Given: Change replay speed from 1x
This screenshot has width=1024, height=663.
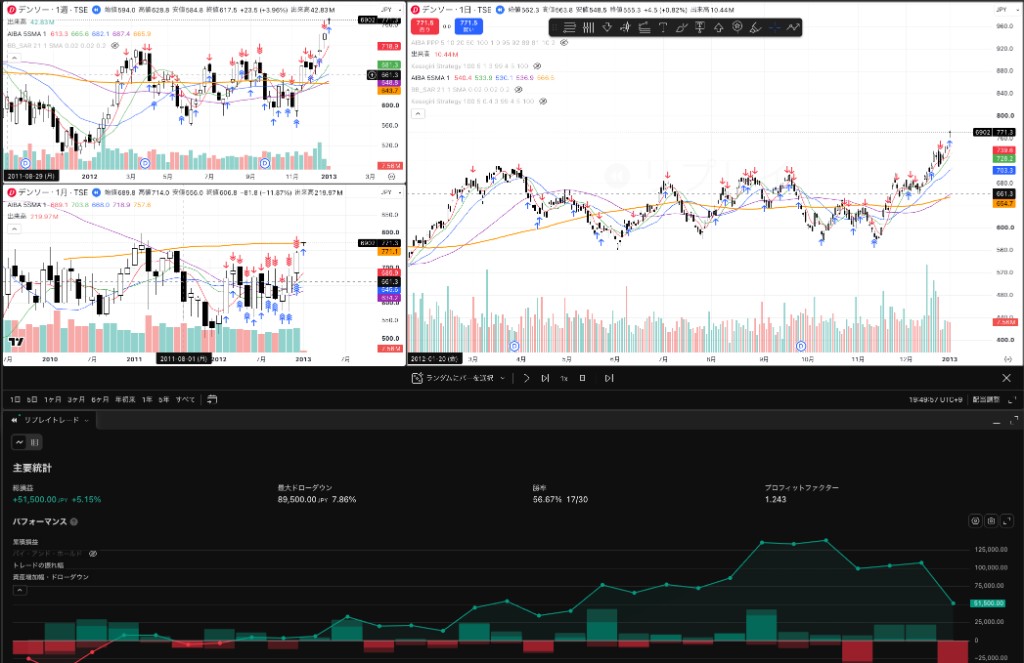Looking at the screenshot, I should pyautogui.click(x=564, y=378).
